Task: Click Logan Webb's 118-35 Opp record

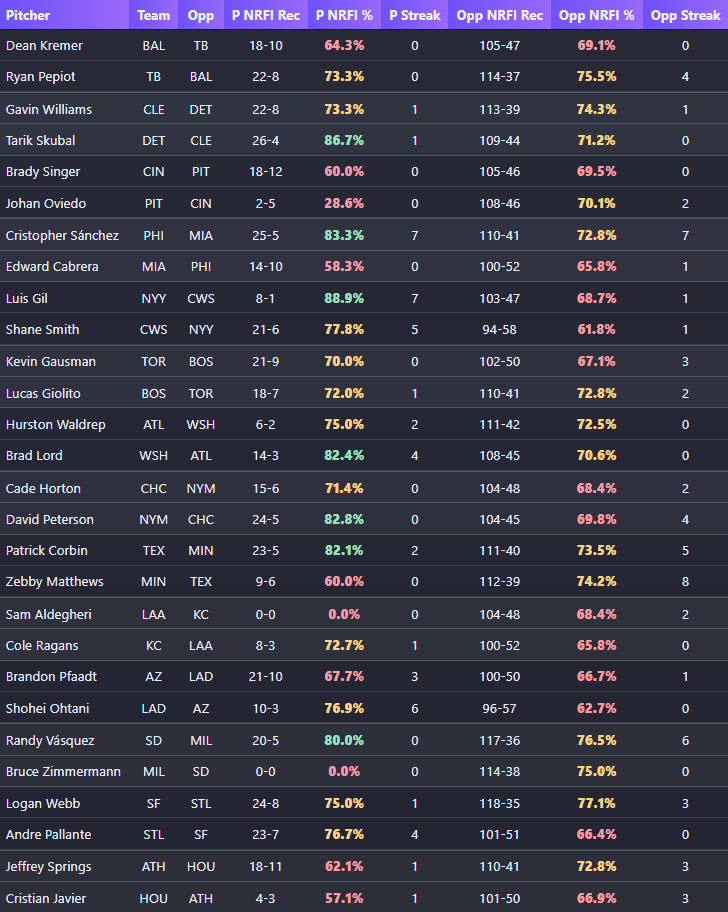Action: pos(499,803)
